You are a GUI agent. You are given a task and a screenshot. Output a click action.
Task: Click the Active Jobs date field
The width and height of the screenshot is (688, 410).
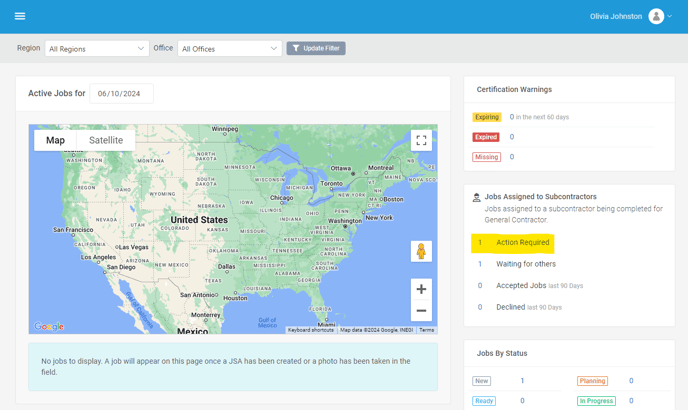click(122, 94)
